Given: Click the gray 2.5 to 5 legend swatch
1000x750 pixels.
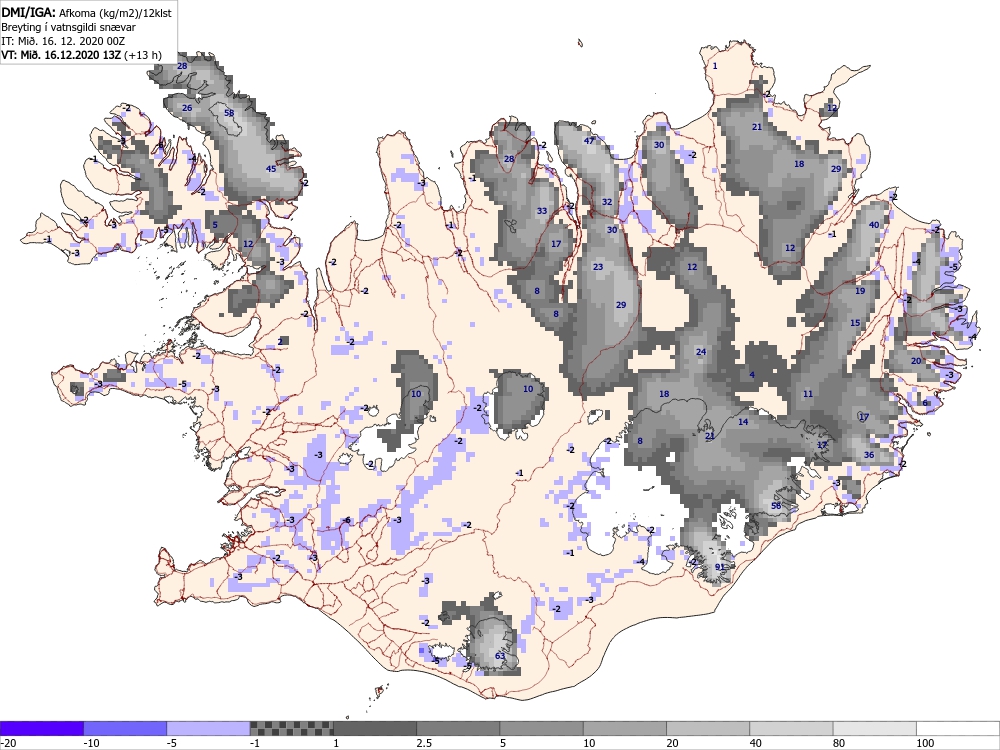Looking at the screenshot, I should coord(458,728).
